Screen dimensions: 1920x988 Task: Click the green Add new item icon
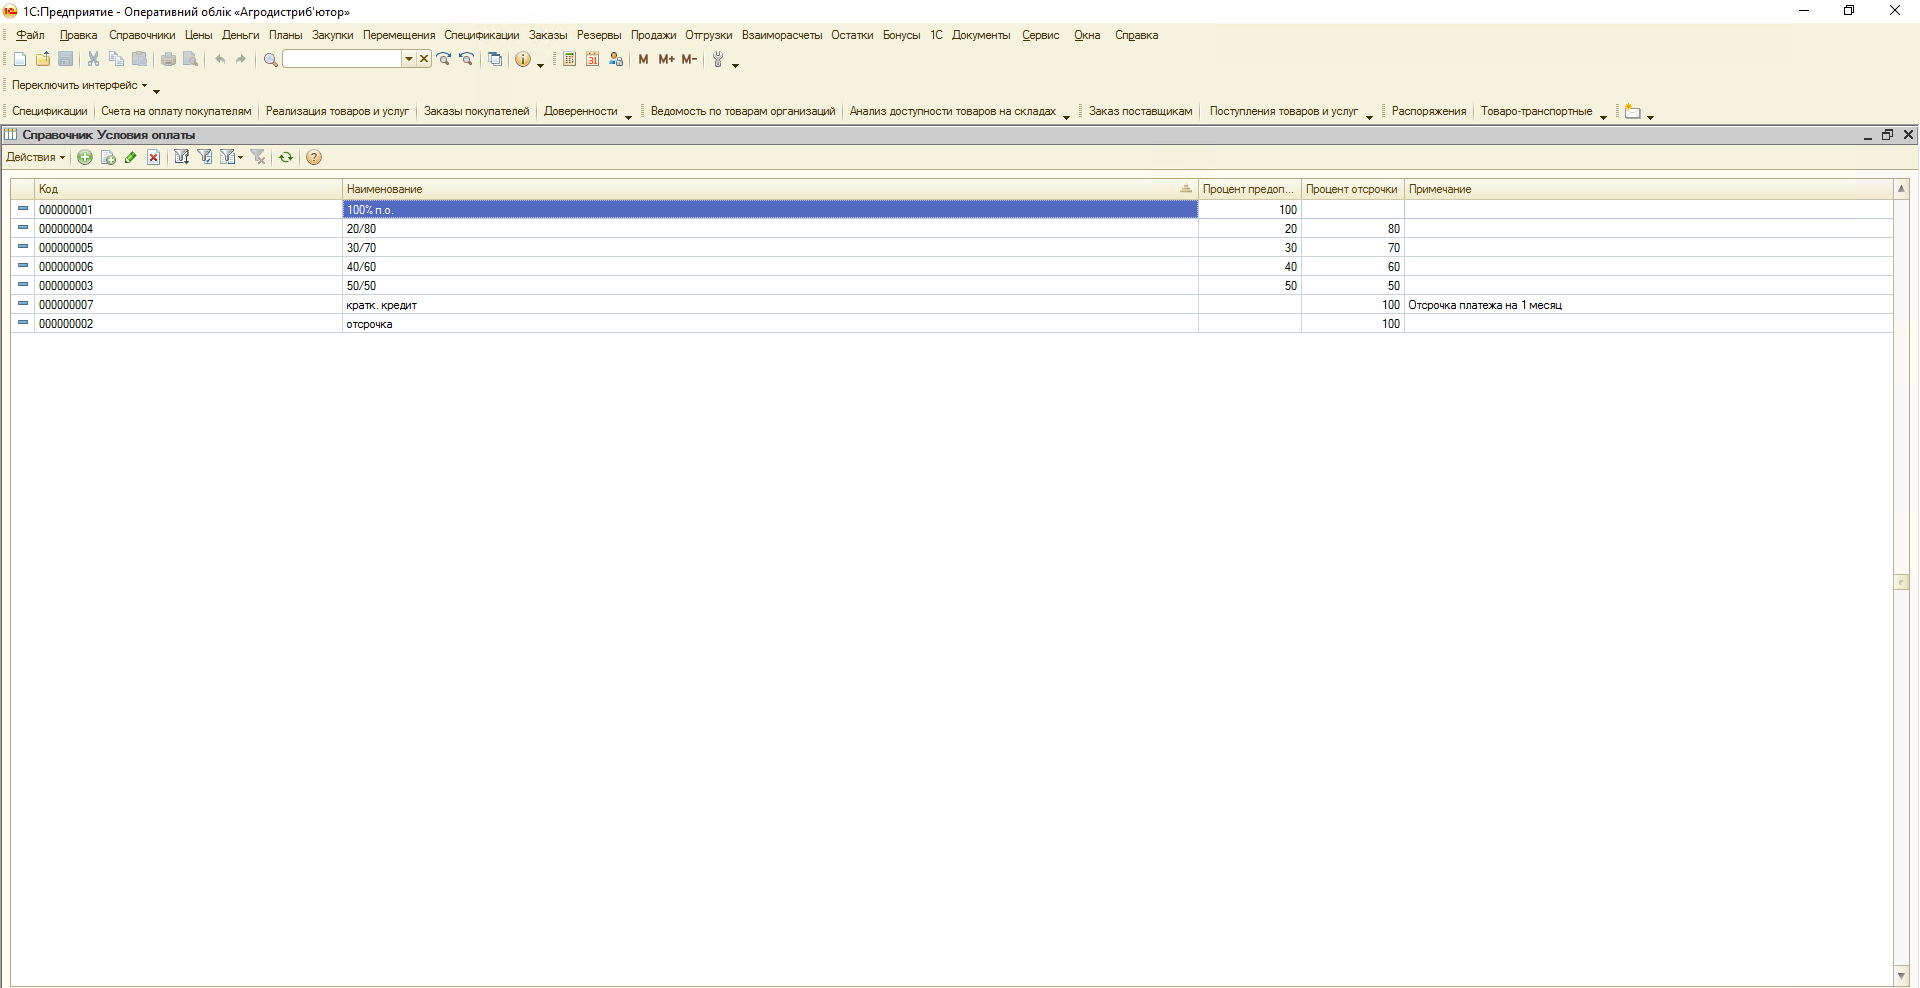pos(85,157)
